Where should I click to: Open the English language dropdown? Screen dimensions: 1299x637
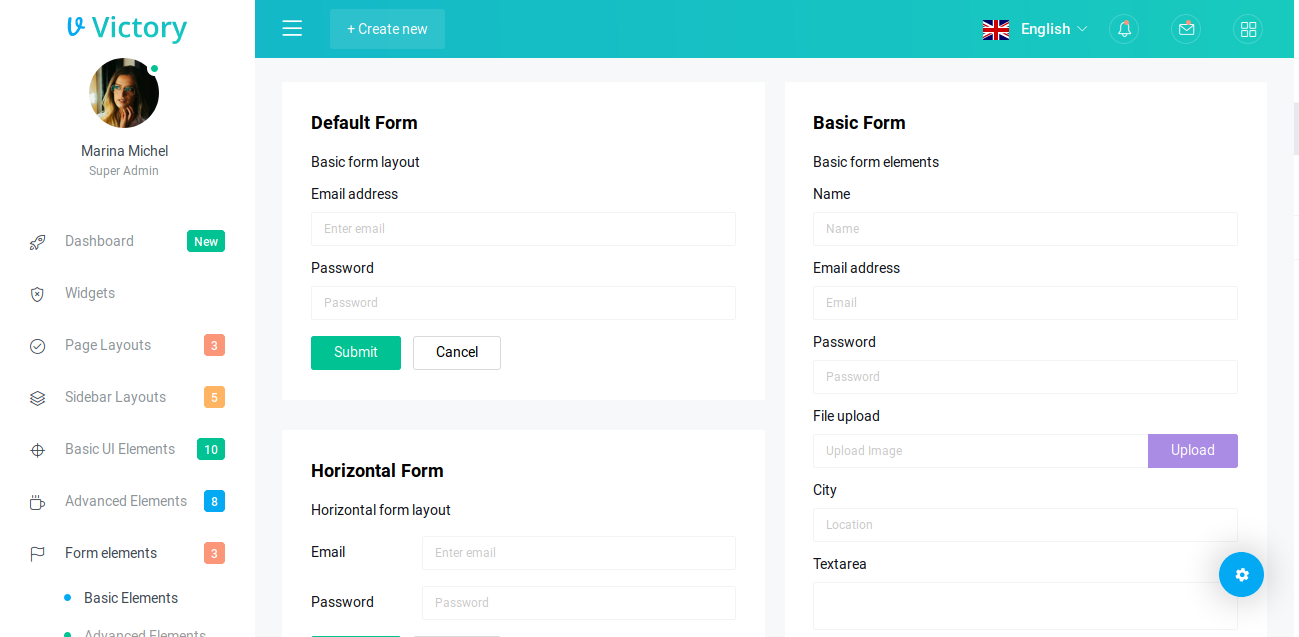coord(1035,29)
